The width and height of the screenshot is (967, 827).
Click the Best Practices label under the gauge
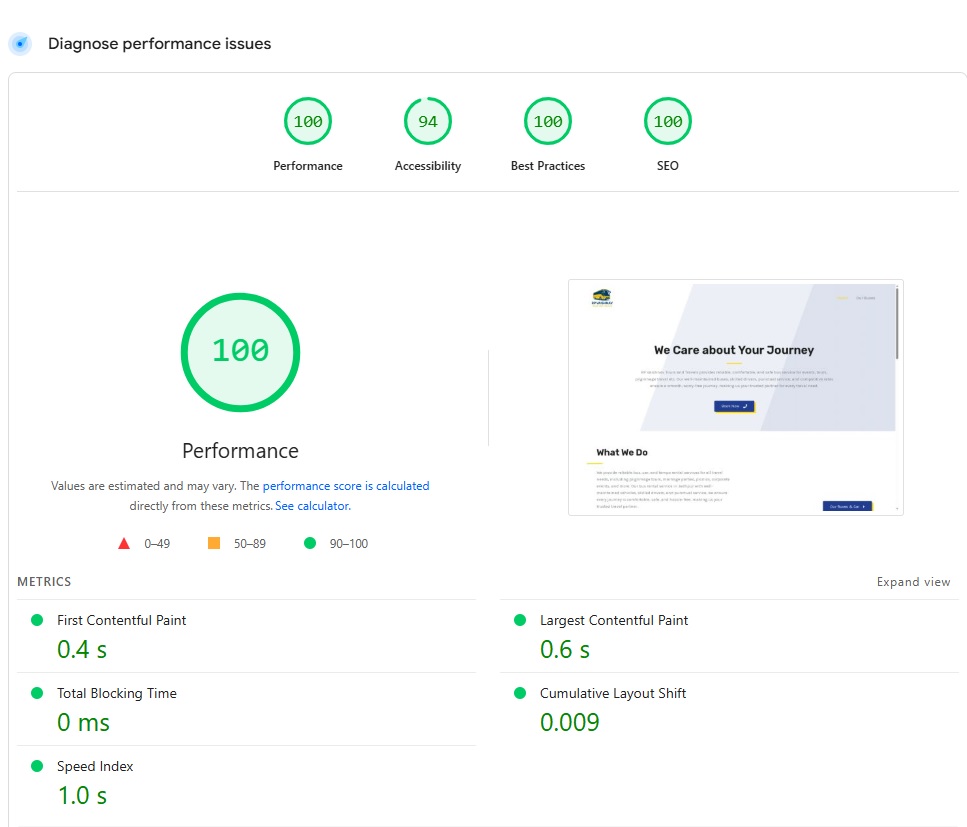[548, 166]
